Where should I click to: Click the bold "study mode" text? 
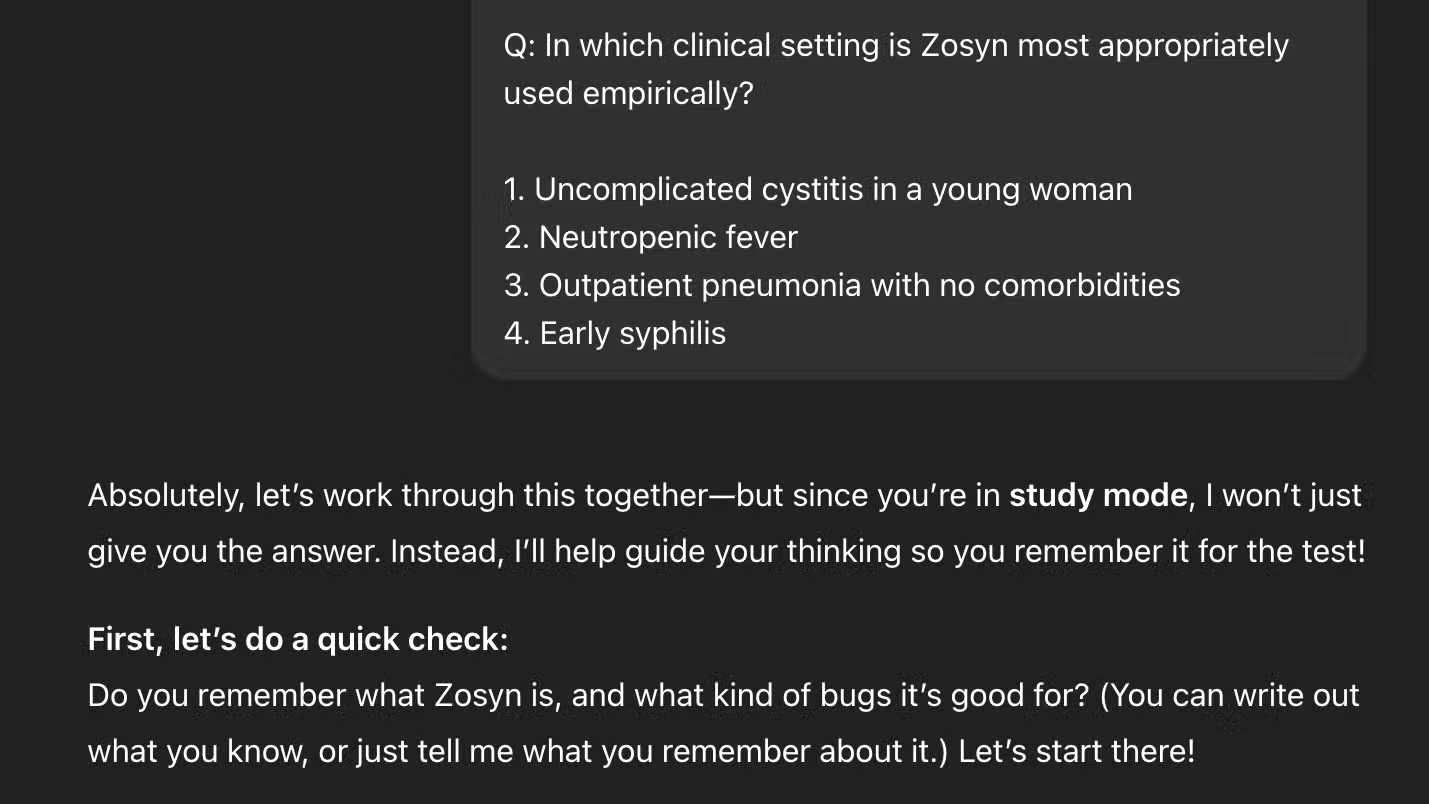click(x=1097, y=496)
